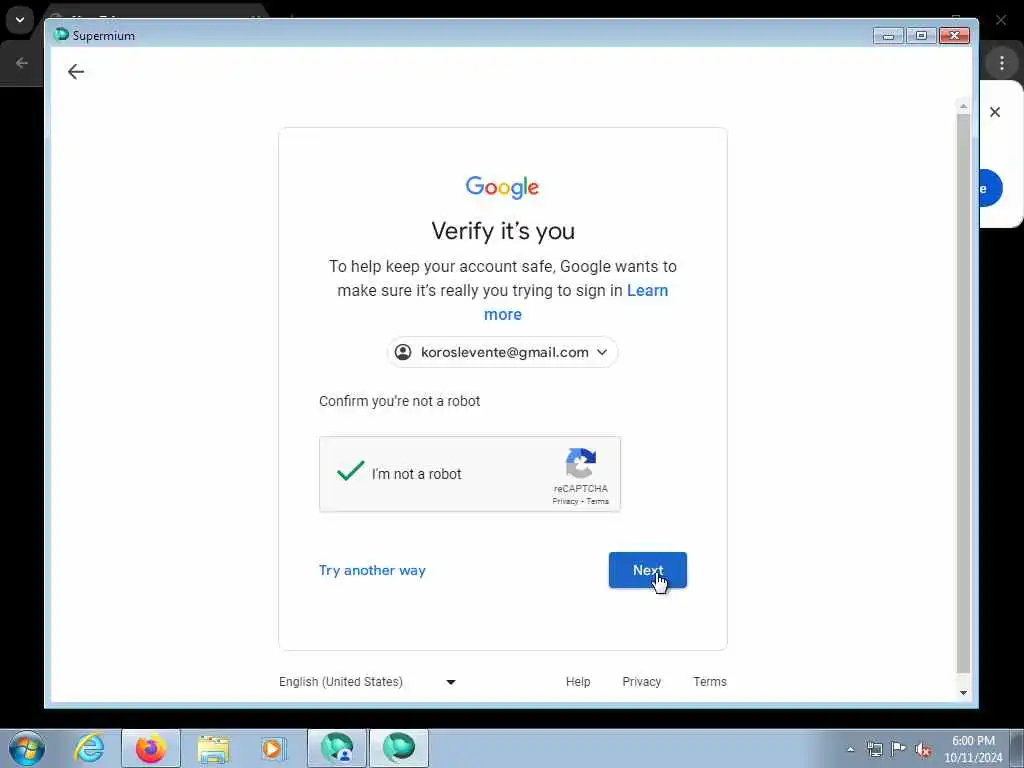Click the scrollbar down arrow
This screenshot has height=768, width=1024.
coord(963,693)
